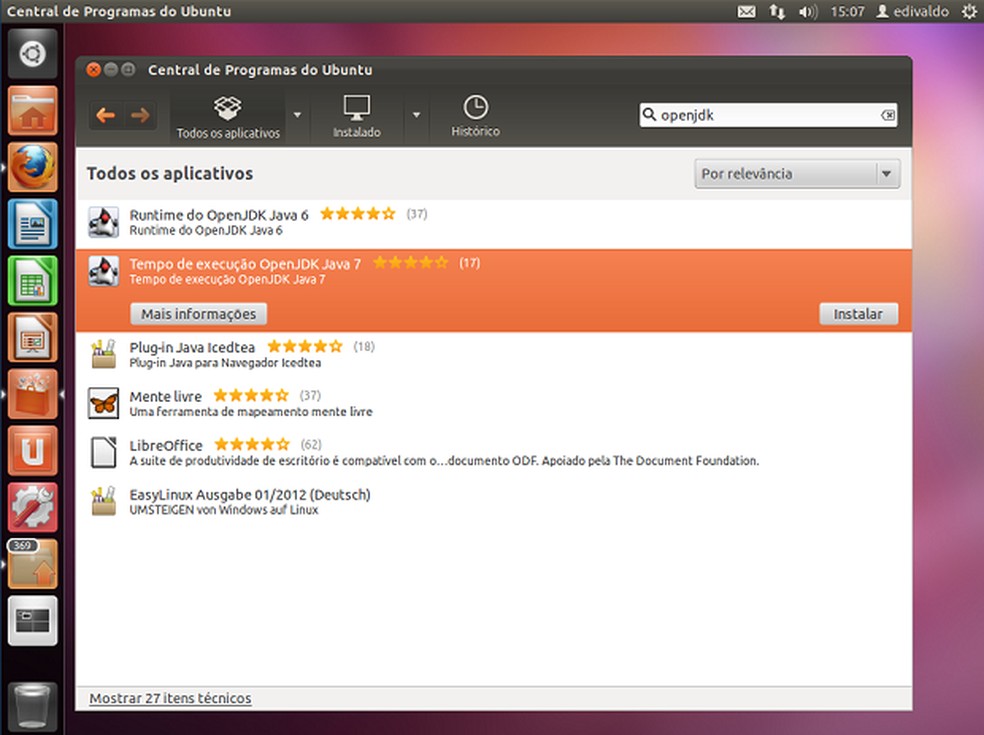The image size is (984, 735).
Task: Open the Trash in the launcher
Action: tap(33, 706)
